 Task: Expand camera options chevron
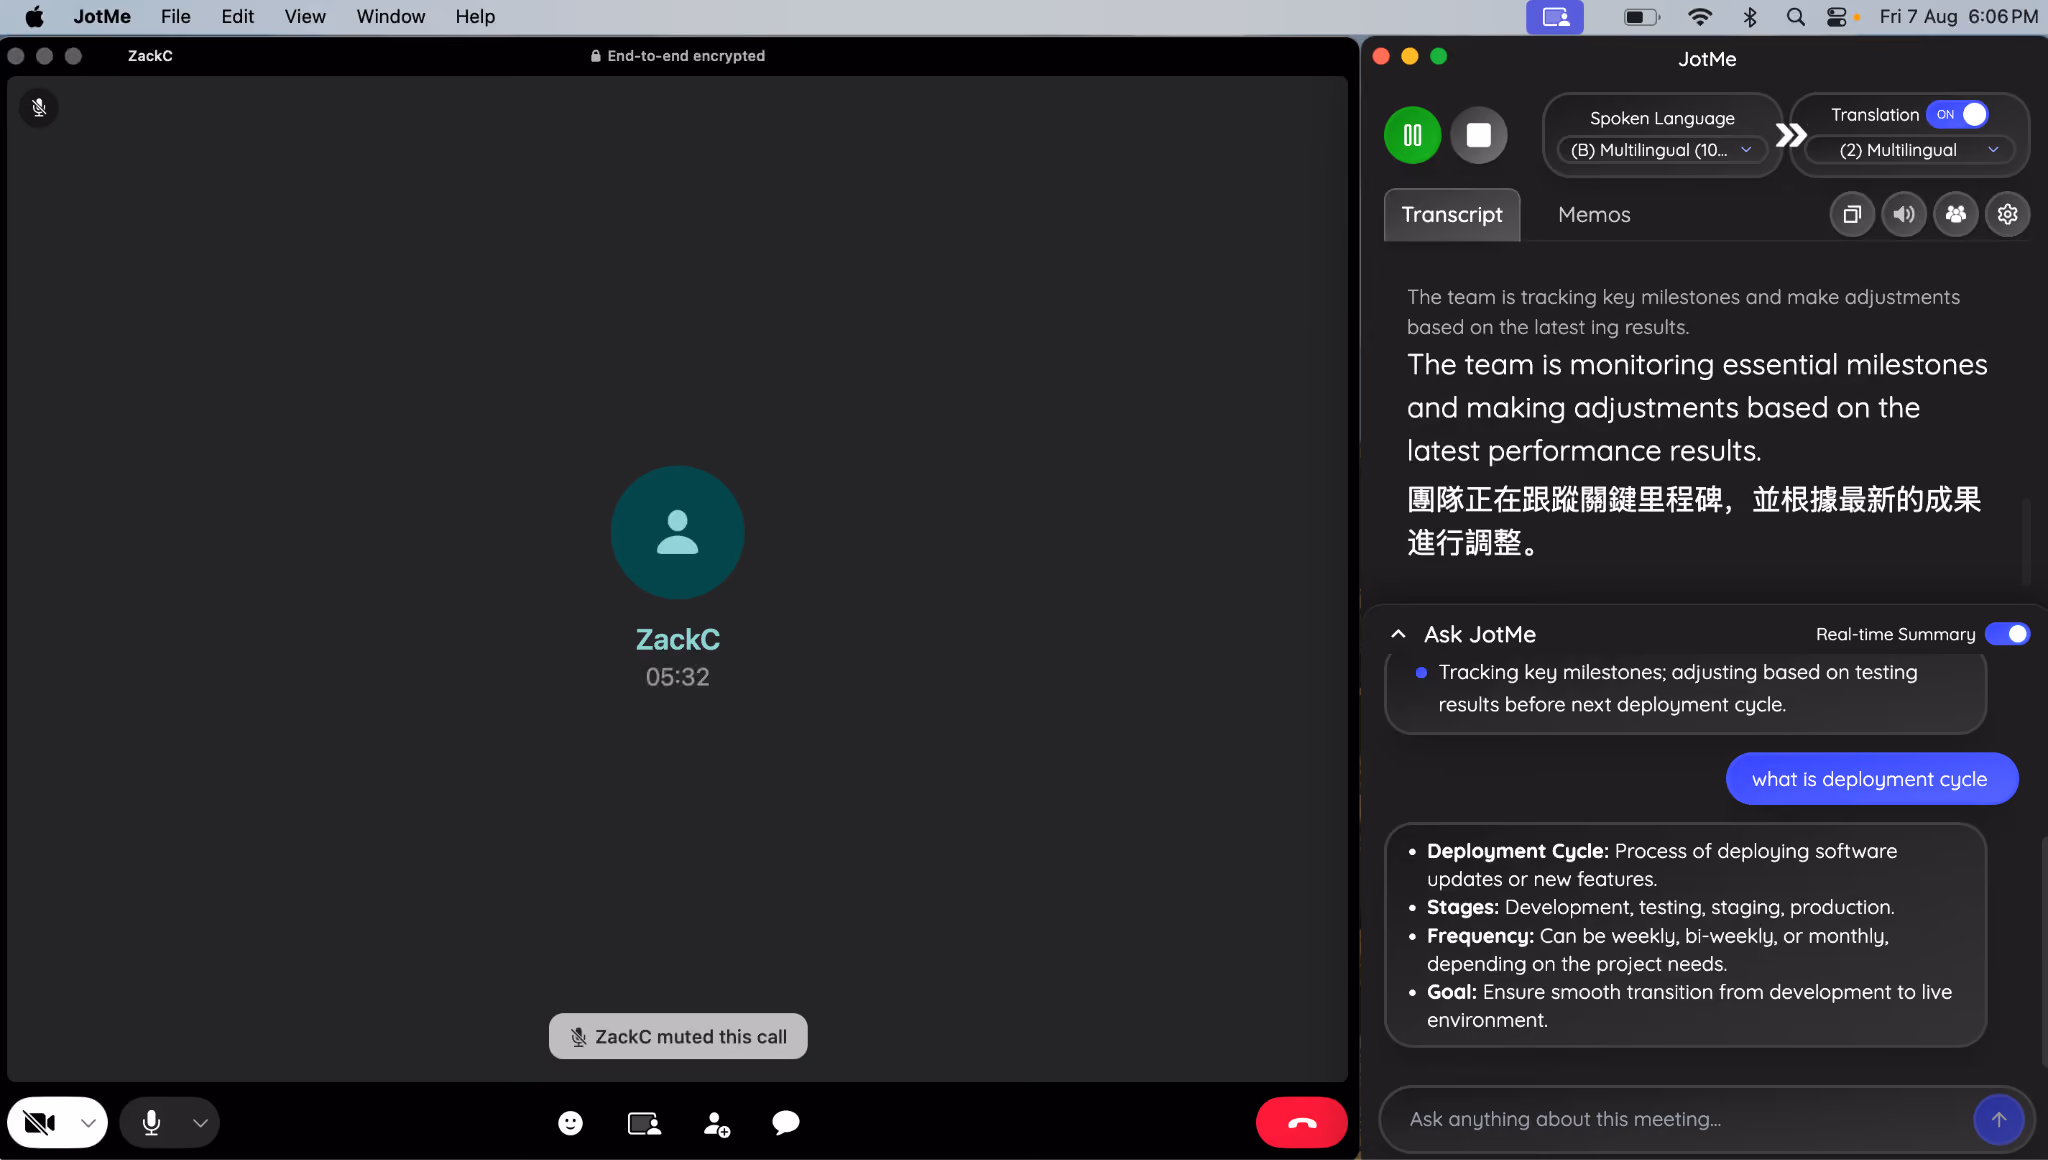88,1123
